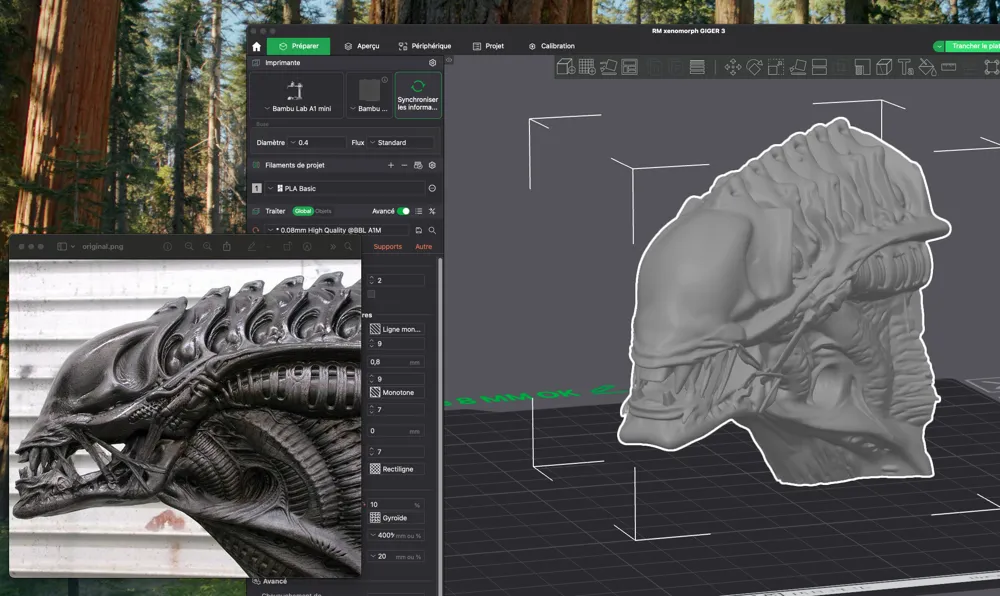Select the Auto-orient tool in top toolbar
This screenshot has width=1000, height=596.
pyautogui.click(x=608, y=66)
